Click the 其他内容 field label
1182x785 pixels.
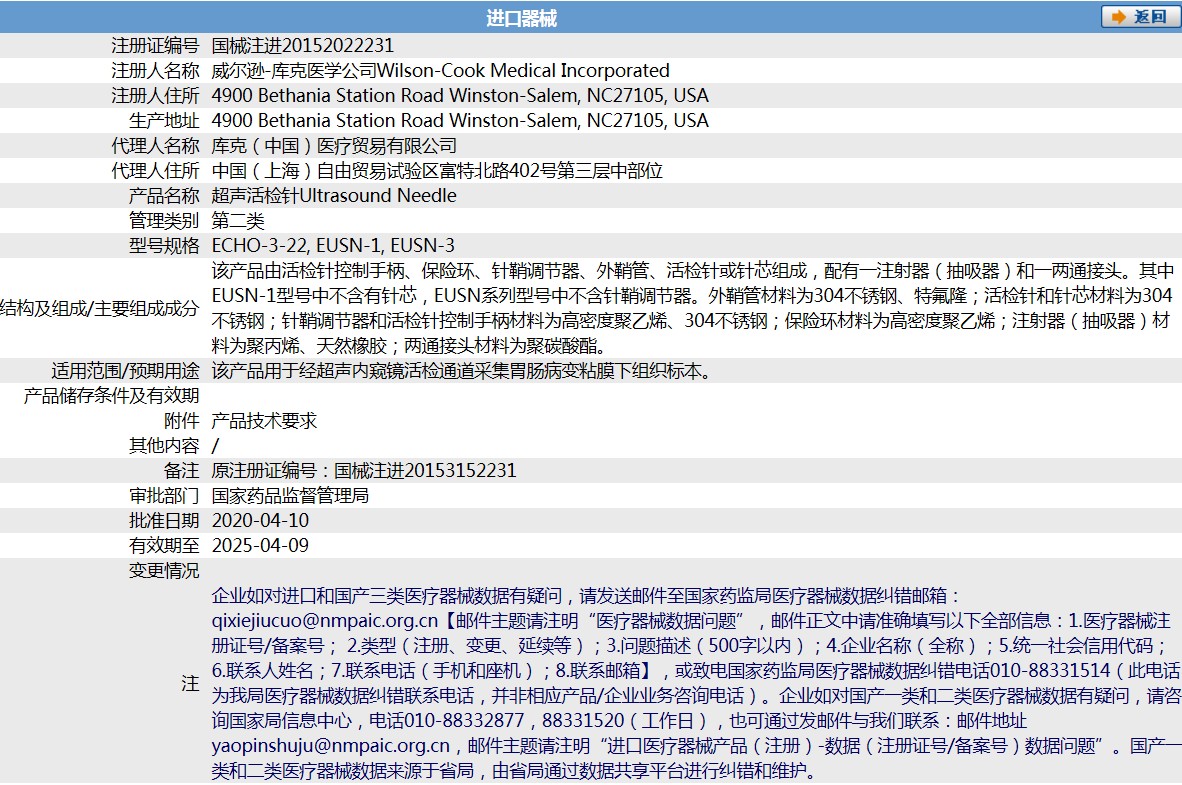(x=164, y=446)
